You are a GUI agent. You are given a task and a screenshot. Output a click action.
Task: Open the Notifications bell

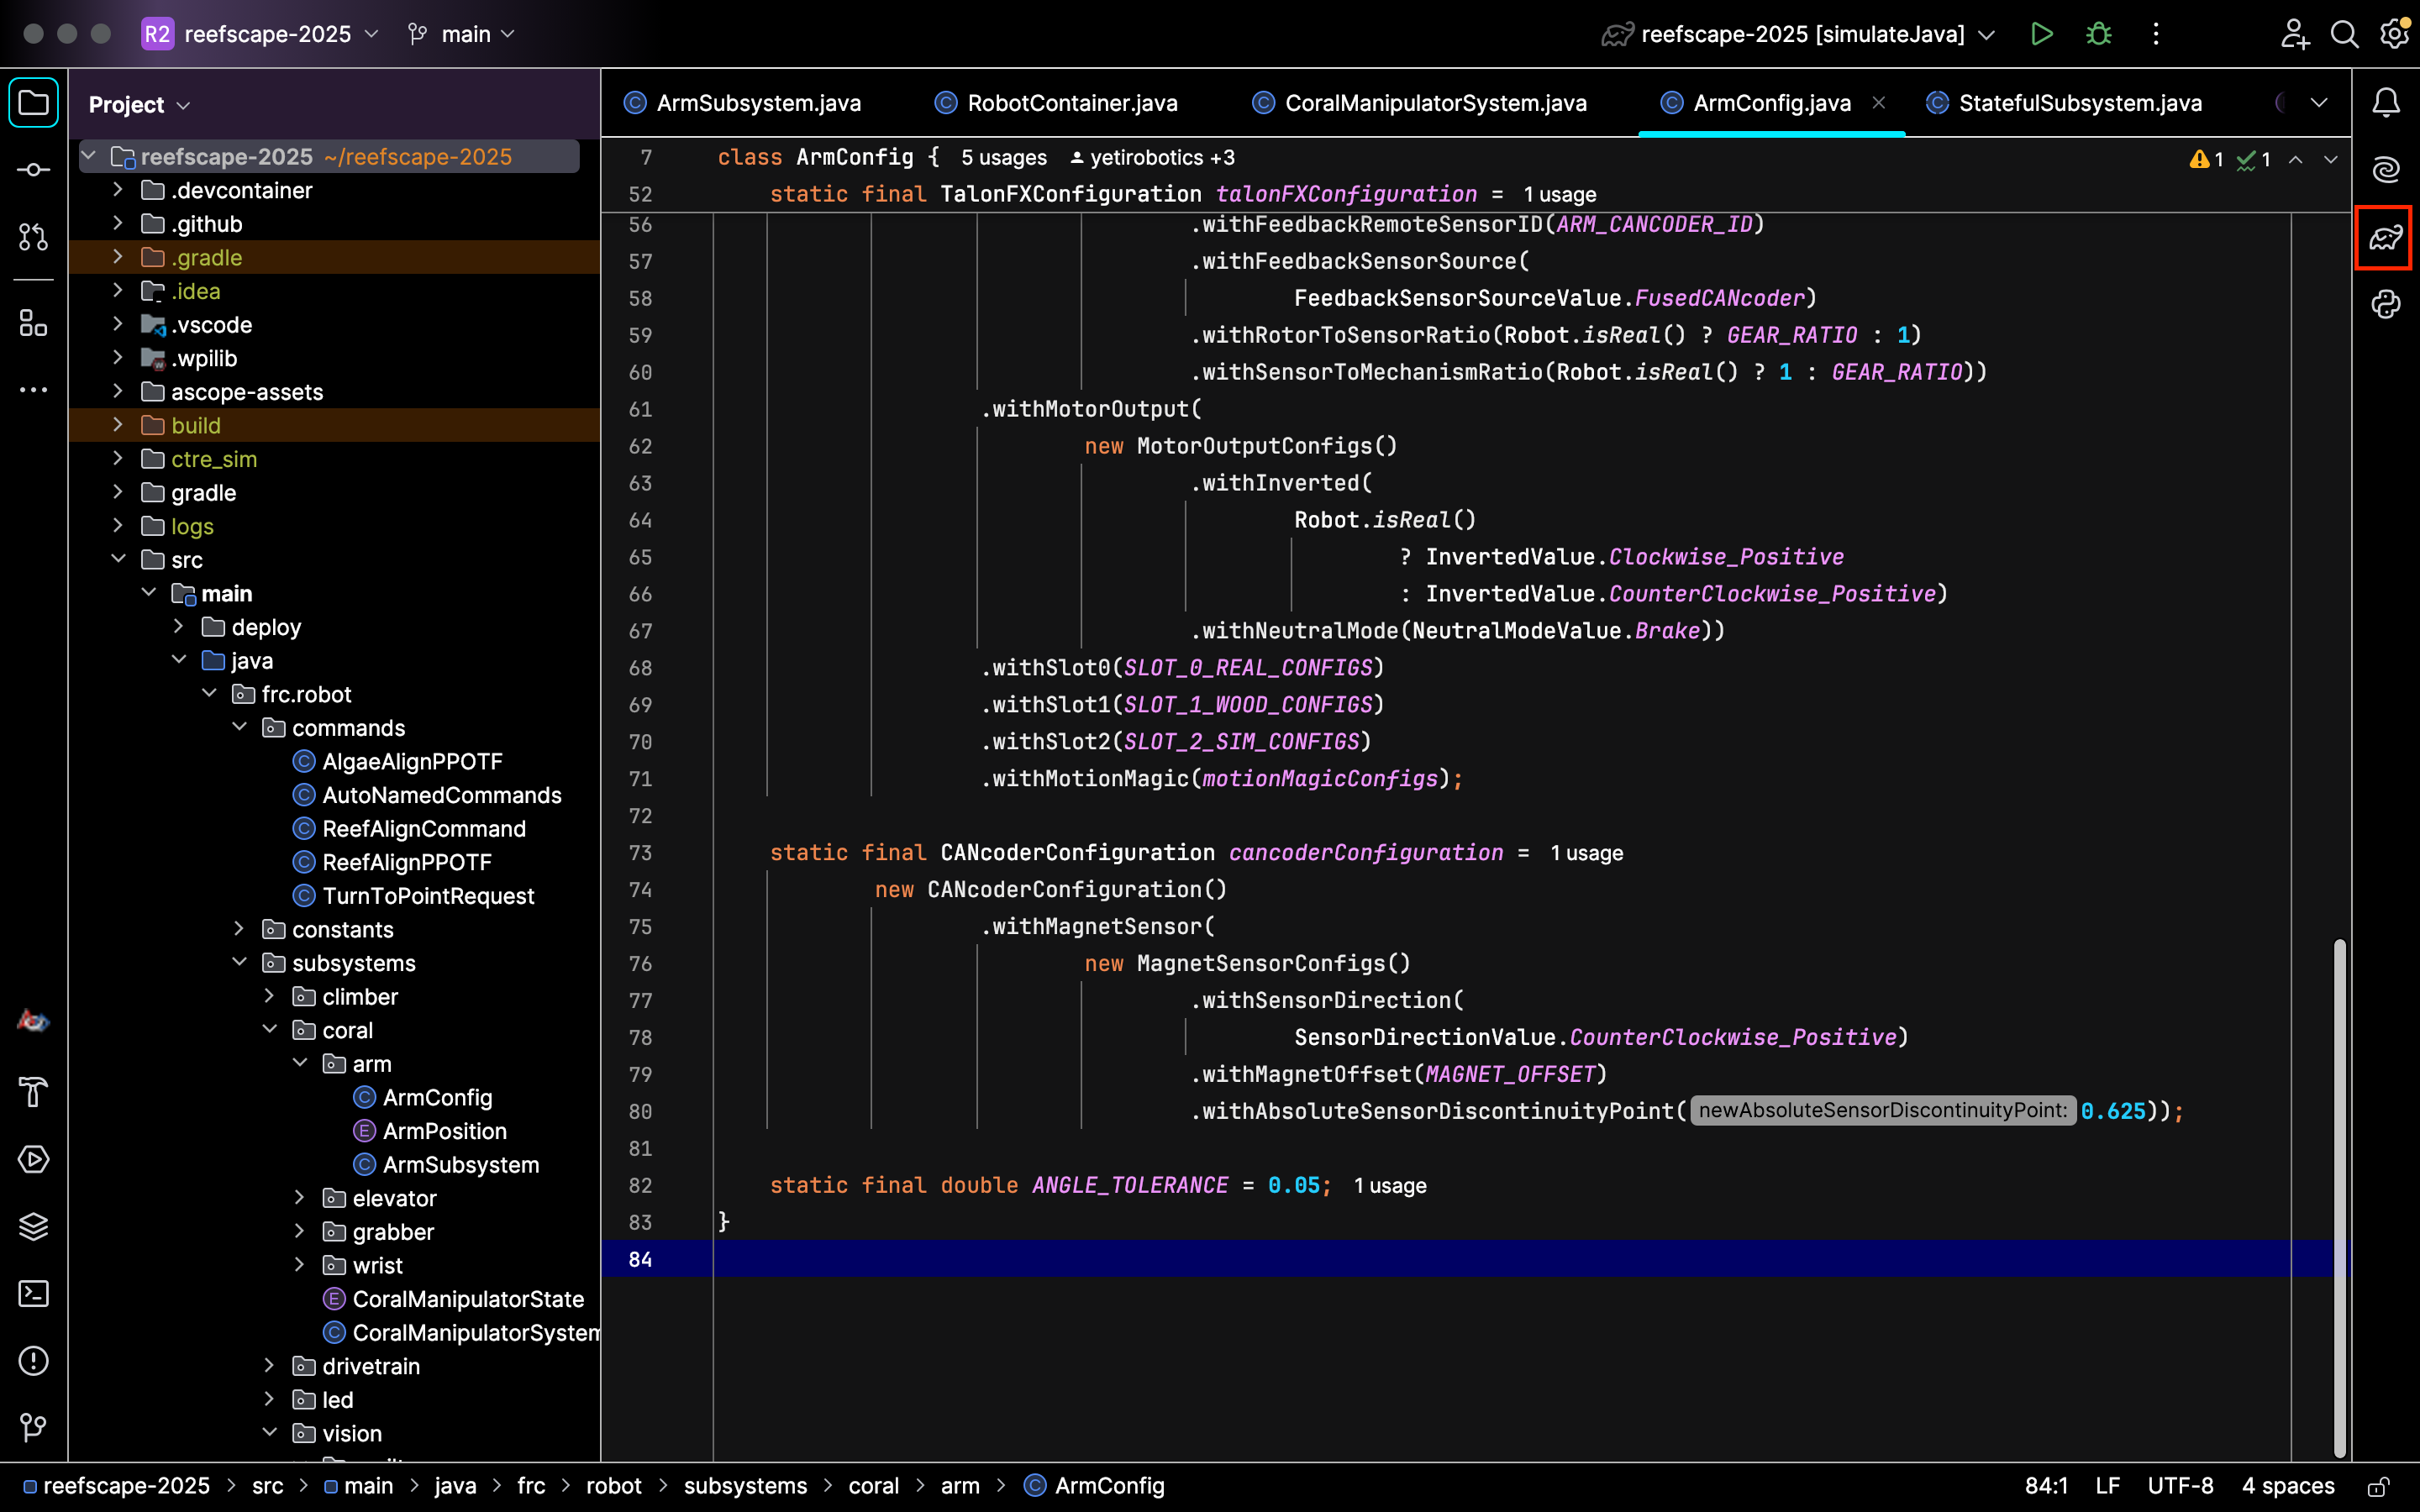pyautogui.click(x=2386, y=103)
